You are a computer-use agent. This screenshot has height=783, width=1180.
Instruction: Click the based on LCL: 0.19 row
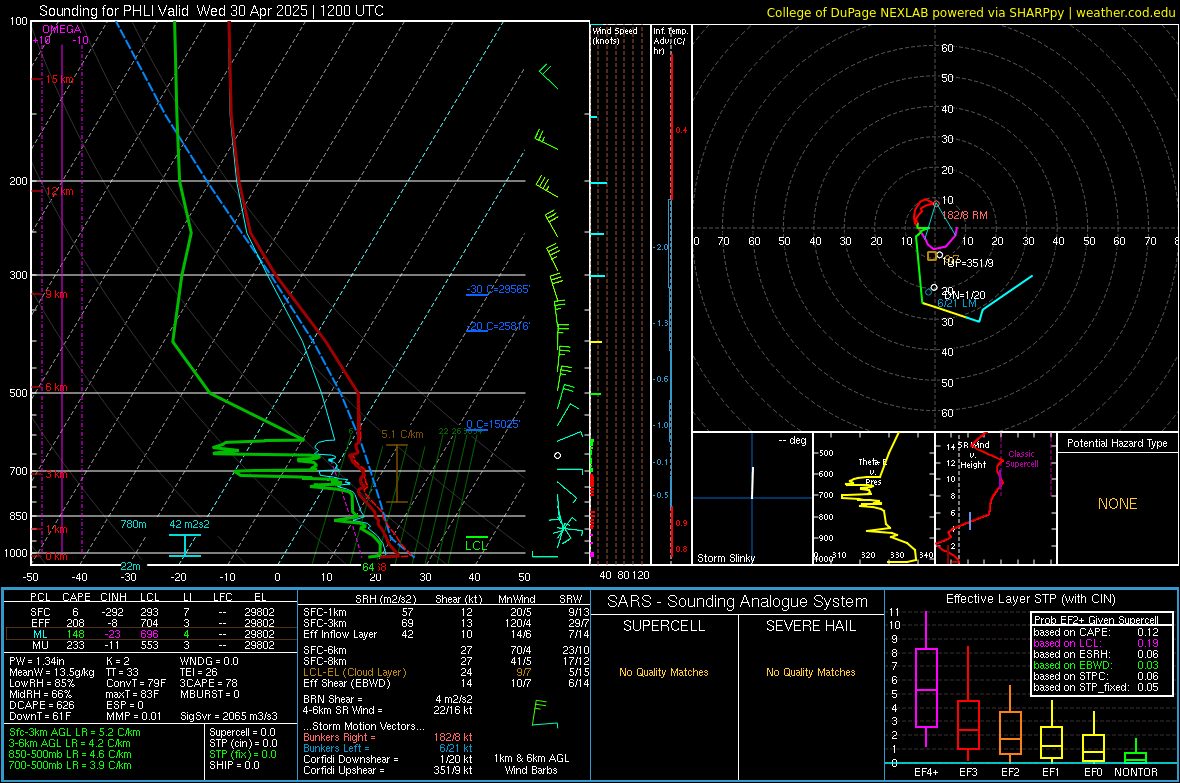click(x=1096, y=643)
